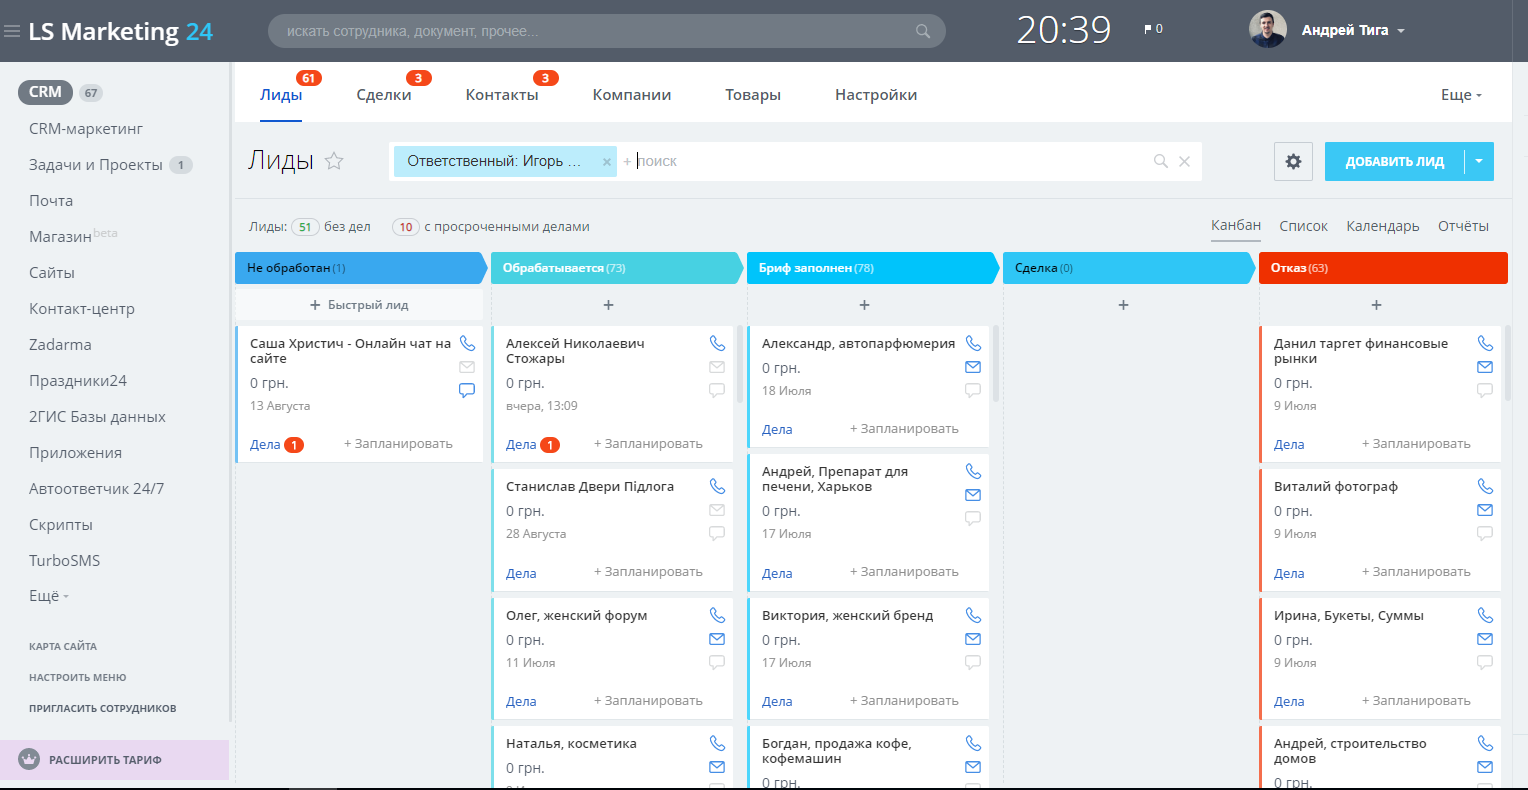Call Саша Христич via phone icon

pyautogui.click(x=467, y=343)
